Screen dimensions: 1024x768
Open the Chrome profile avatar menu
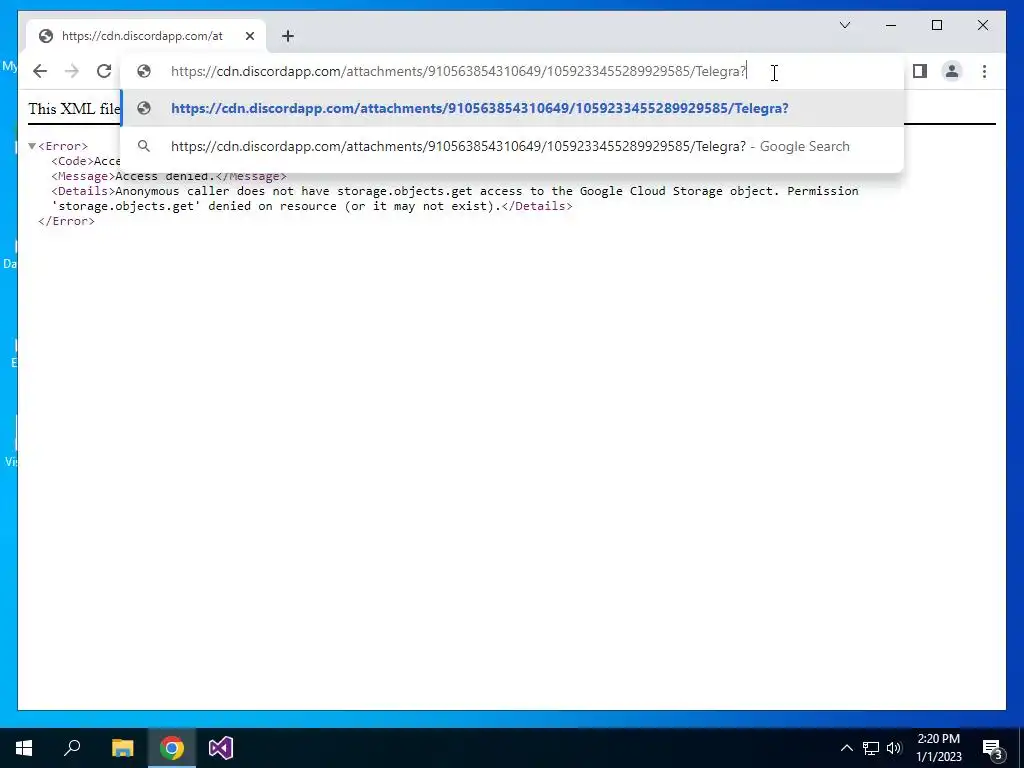(952, 71)
